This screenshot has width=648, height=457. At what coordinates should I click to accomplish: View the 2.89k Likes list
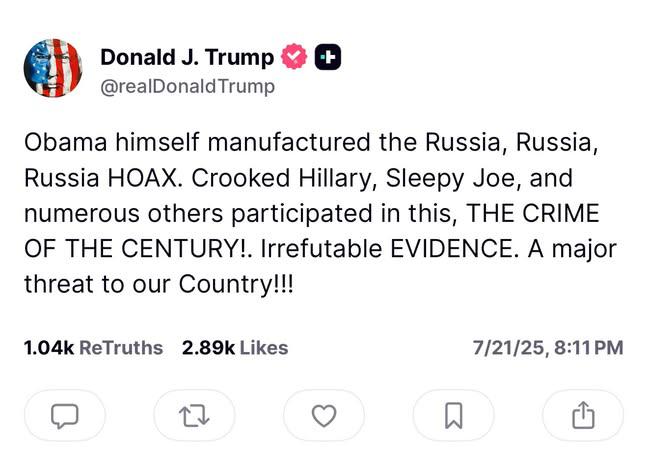click(x=235, y=348)
